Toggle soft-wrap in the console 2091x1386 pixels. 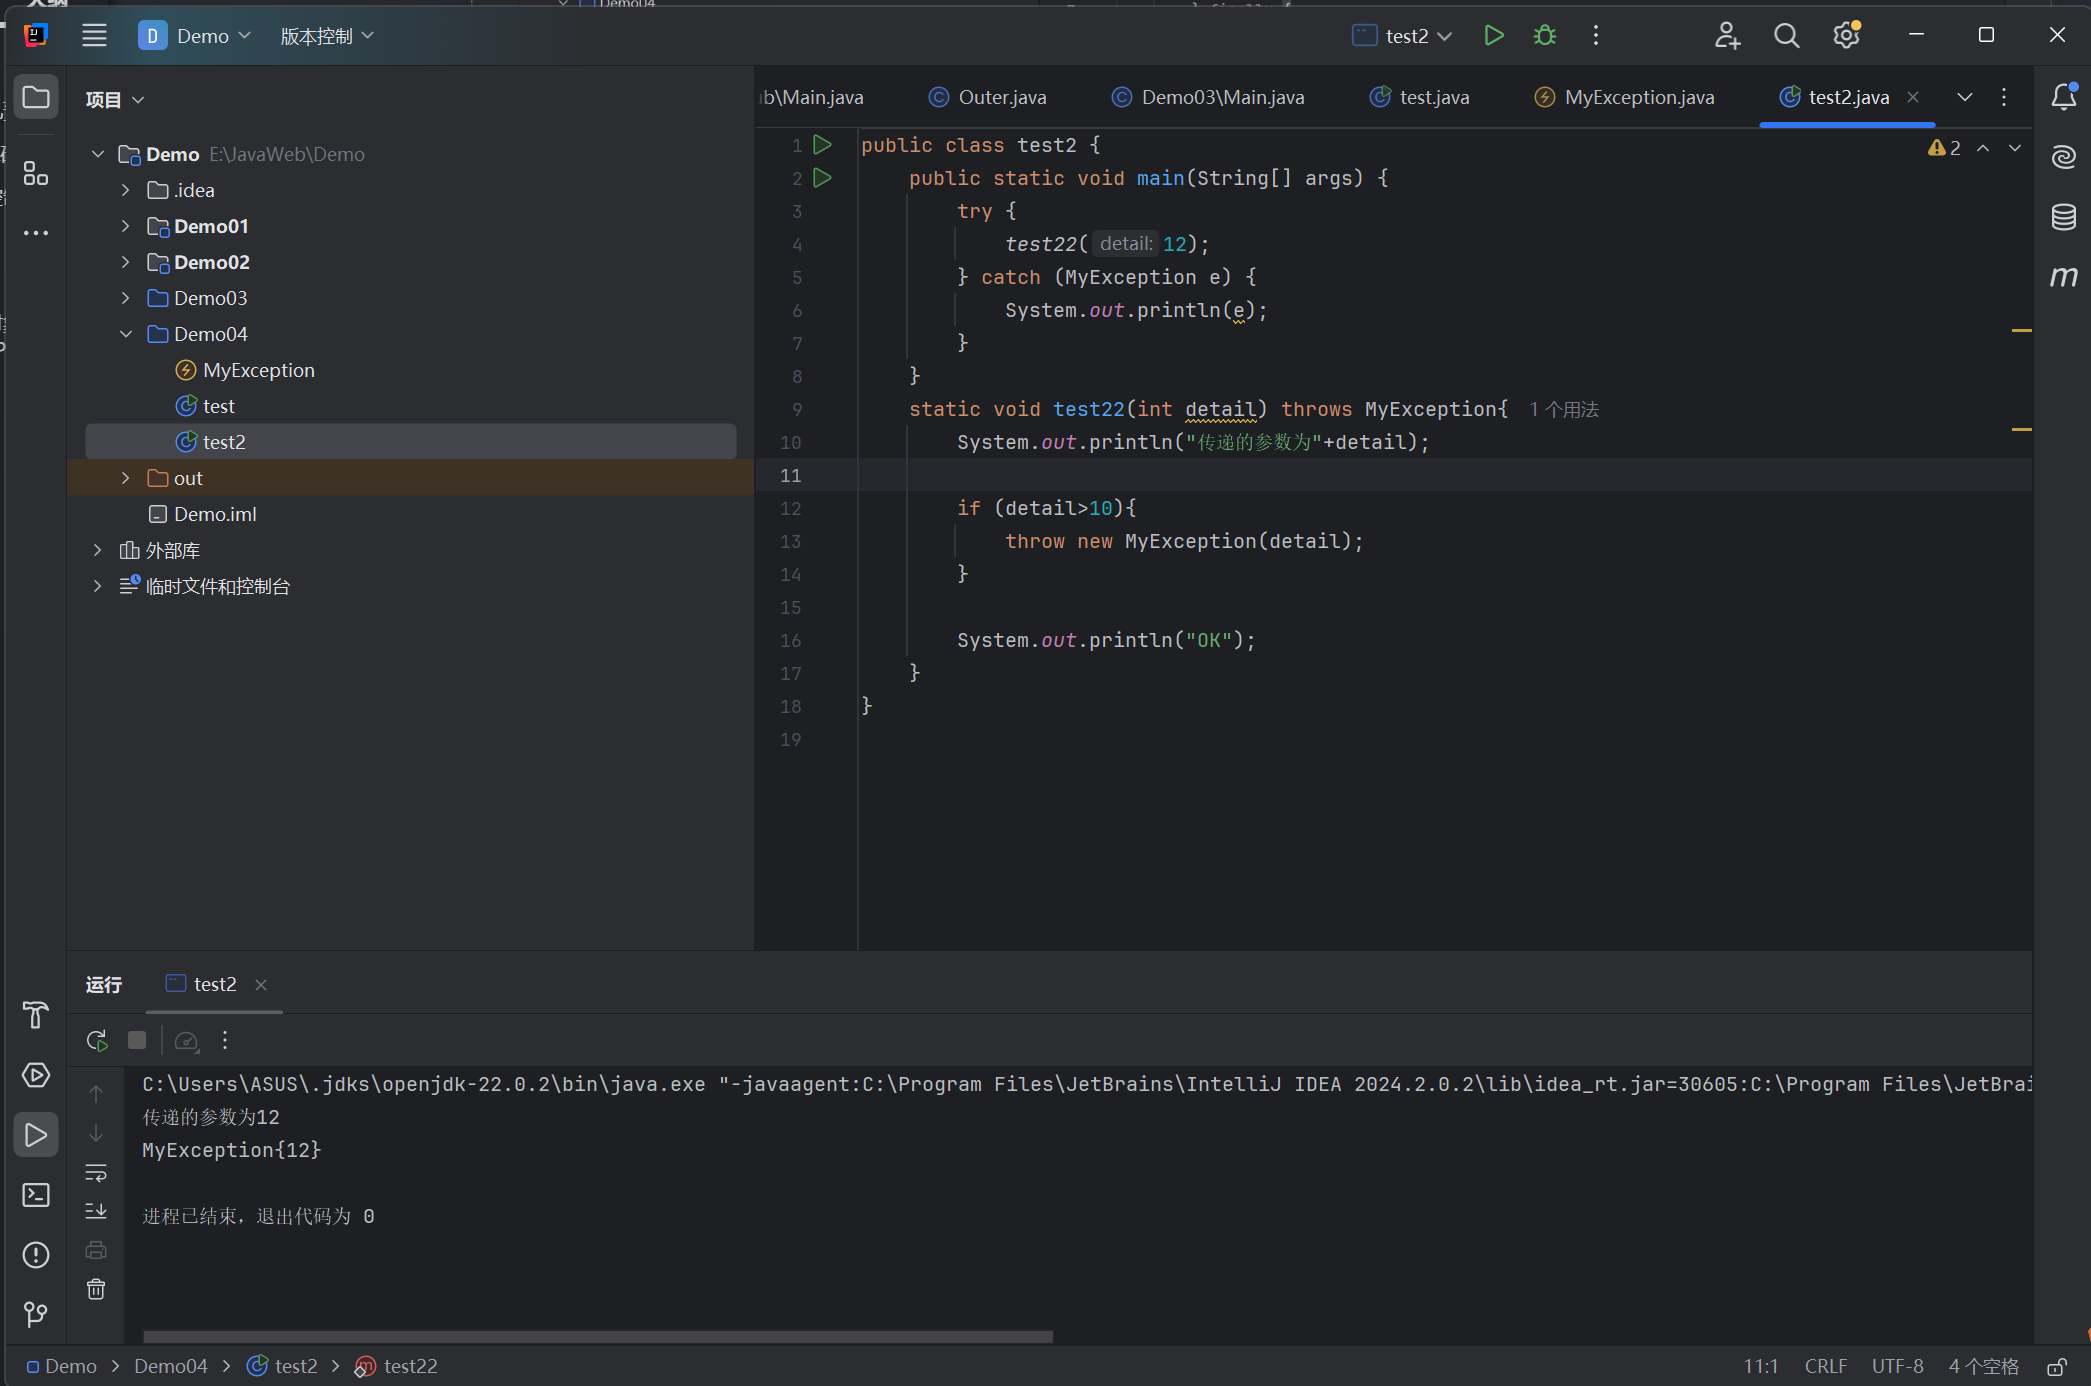click(96, 1172)
